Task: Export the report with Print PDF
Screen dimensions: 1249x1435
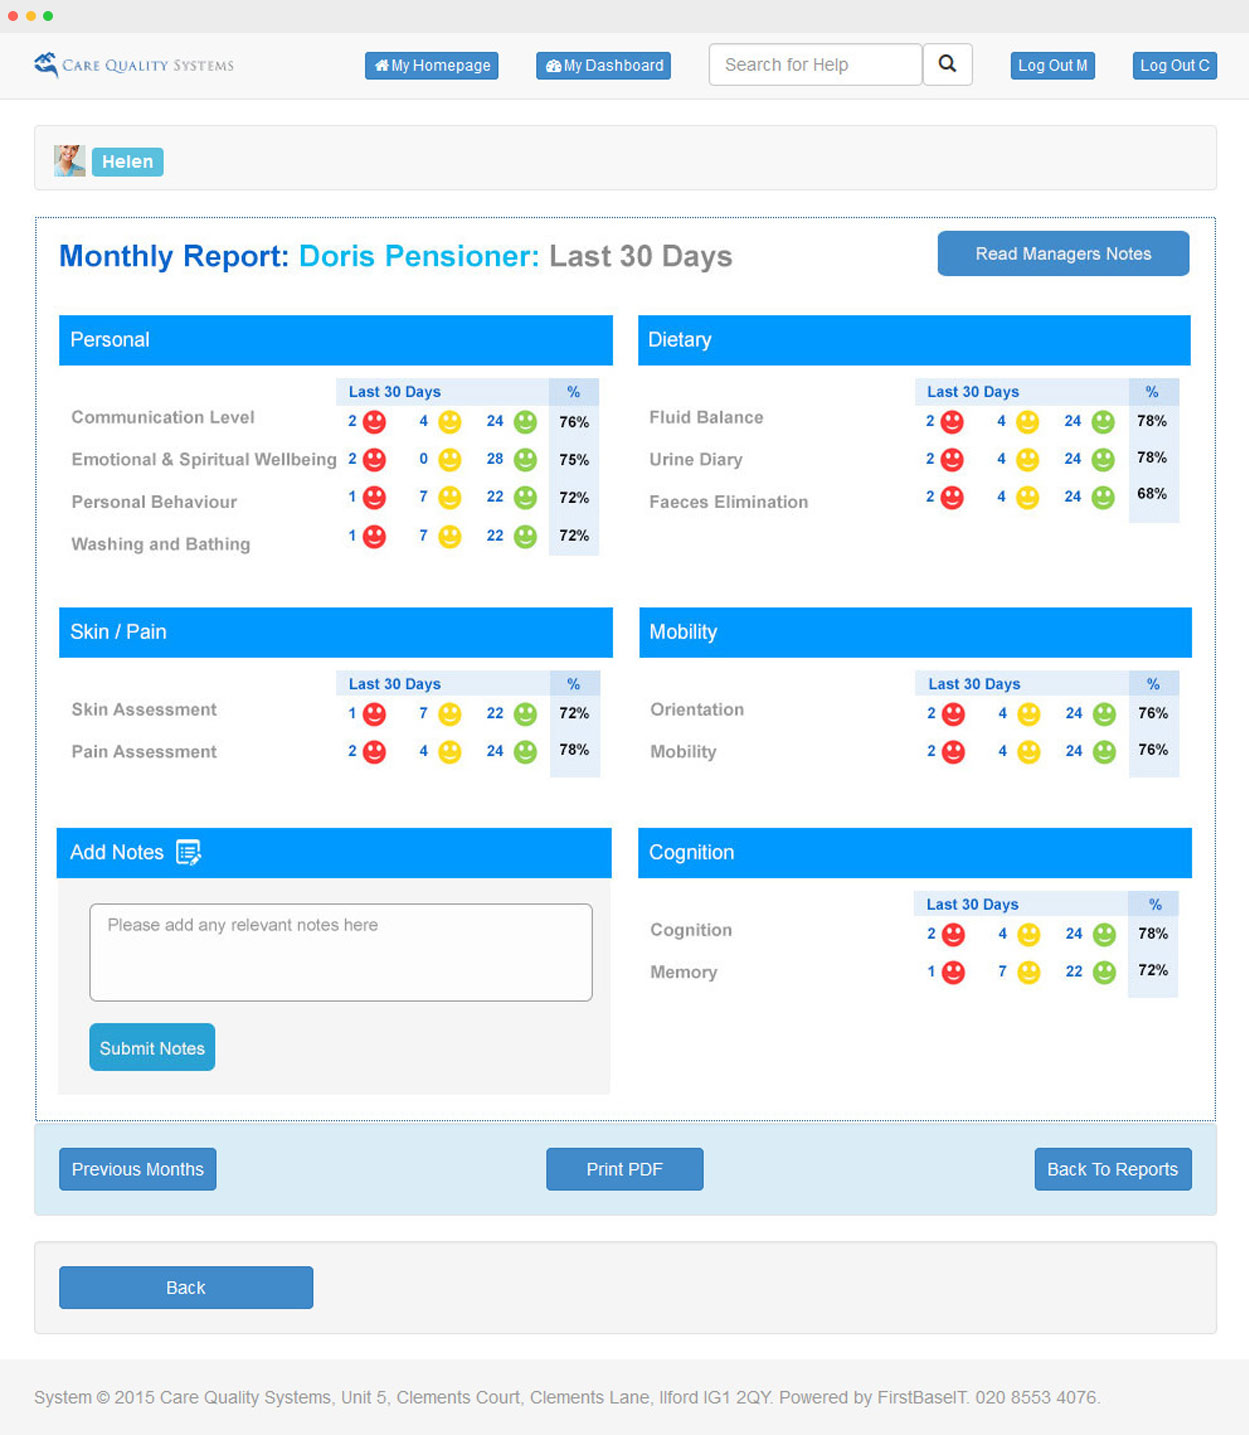Action: click(x=624, y=1169)
